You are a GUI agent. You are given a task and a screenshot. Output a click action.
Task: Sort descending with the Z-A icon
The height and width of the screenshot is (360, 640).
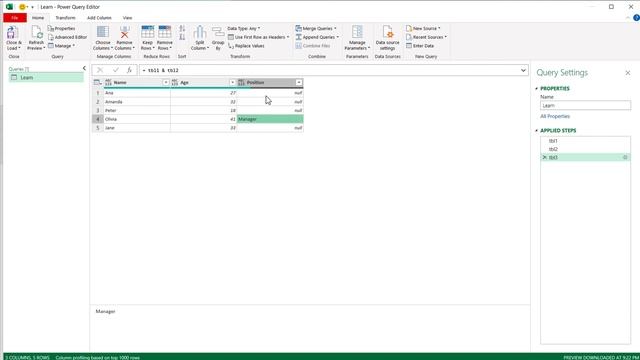click(182, 37)
